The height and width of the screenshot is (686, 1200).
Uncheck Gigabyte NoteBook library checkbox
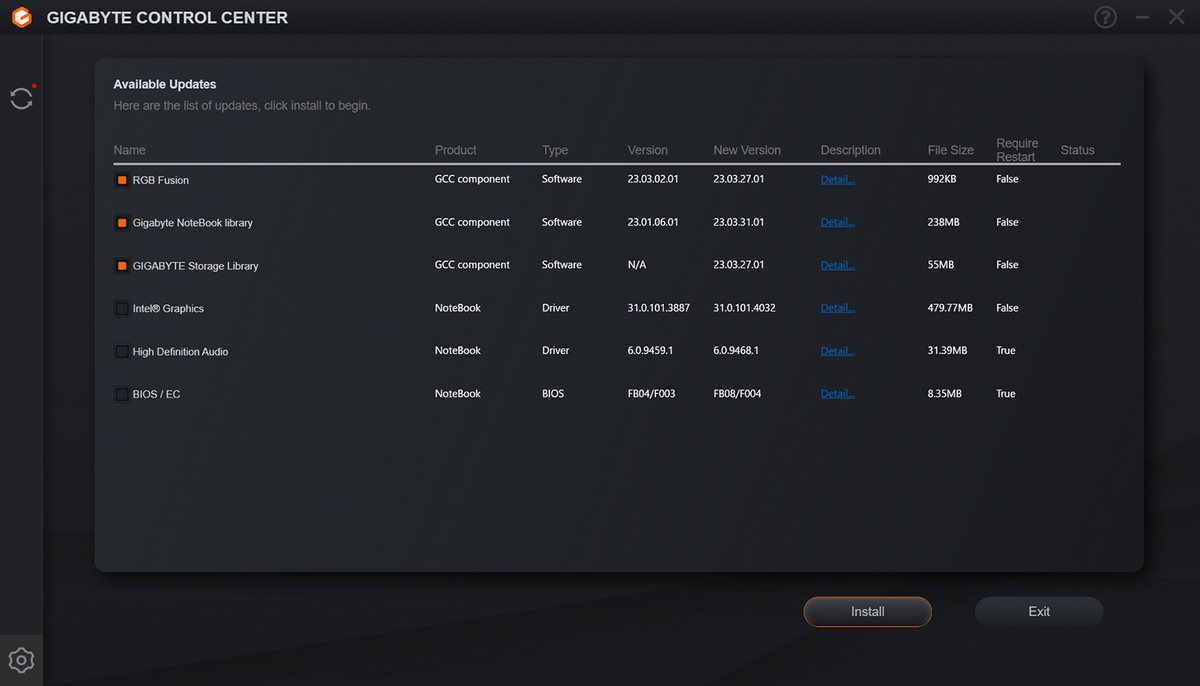click(122, 223)
